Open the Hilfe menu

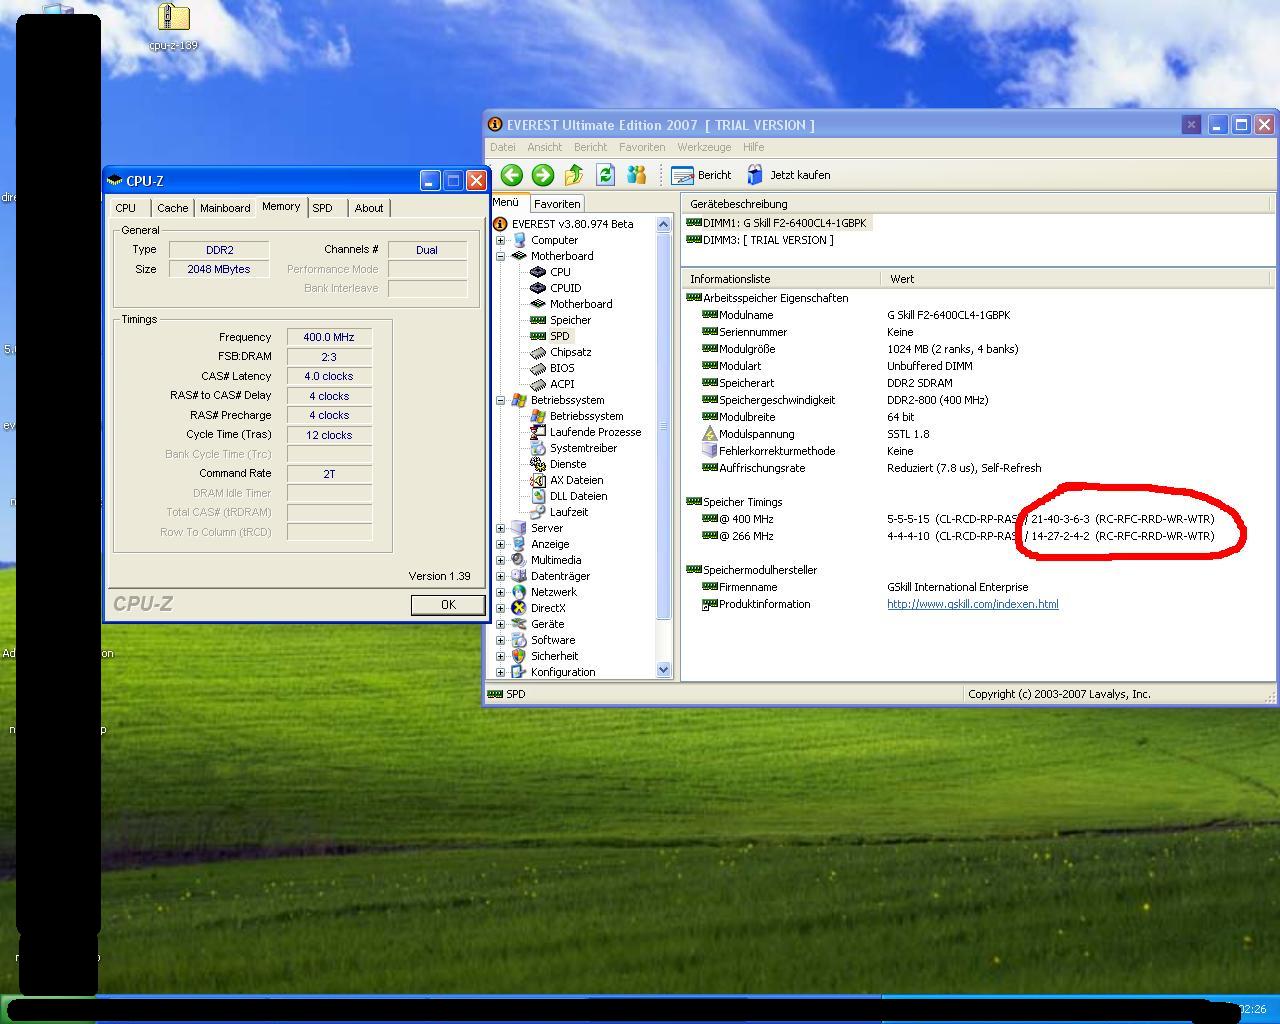coord(754,147)
